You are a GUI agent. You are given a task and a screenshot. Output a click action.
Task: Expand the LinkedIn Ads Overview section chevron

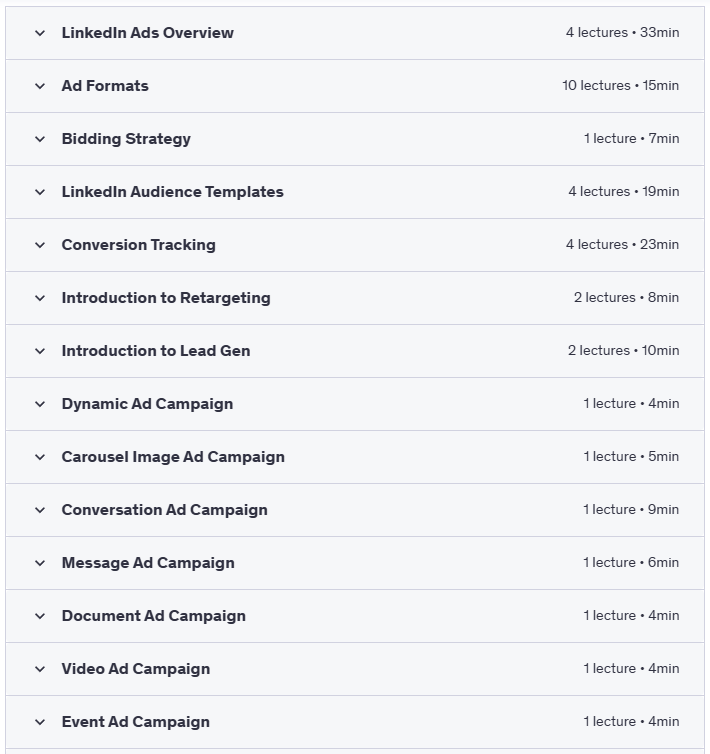click(40, 33)
